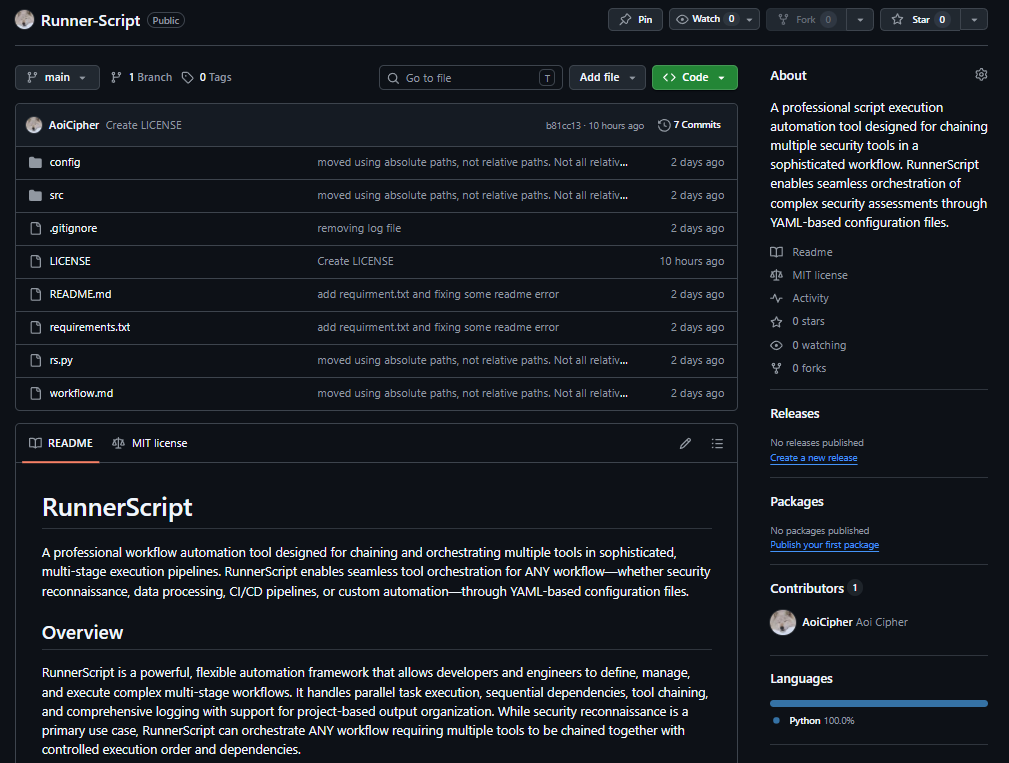Click the src folder icon
1009x763 pixels.
point(35,195)
